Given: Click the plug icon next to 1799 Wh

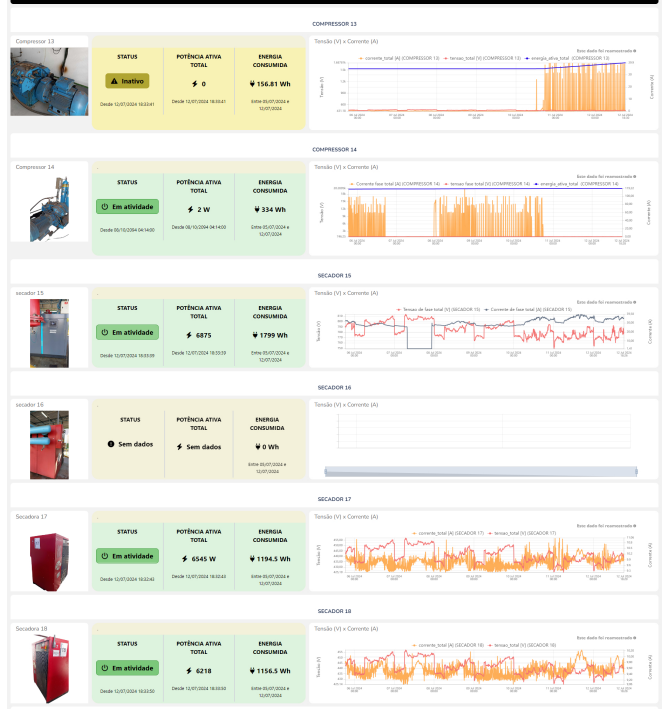Looking at the screenshot, I should [x=255, y=335].
